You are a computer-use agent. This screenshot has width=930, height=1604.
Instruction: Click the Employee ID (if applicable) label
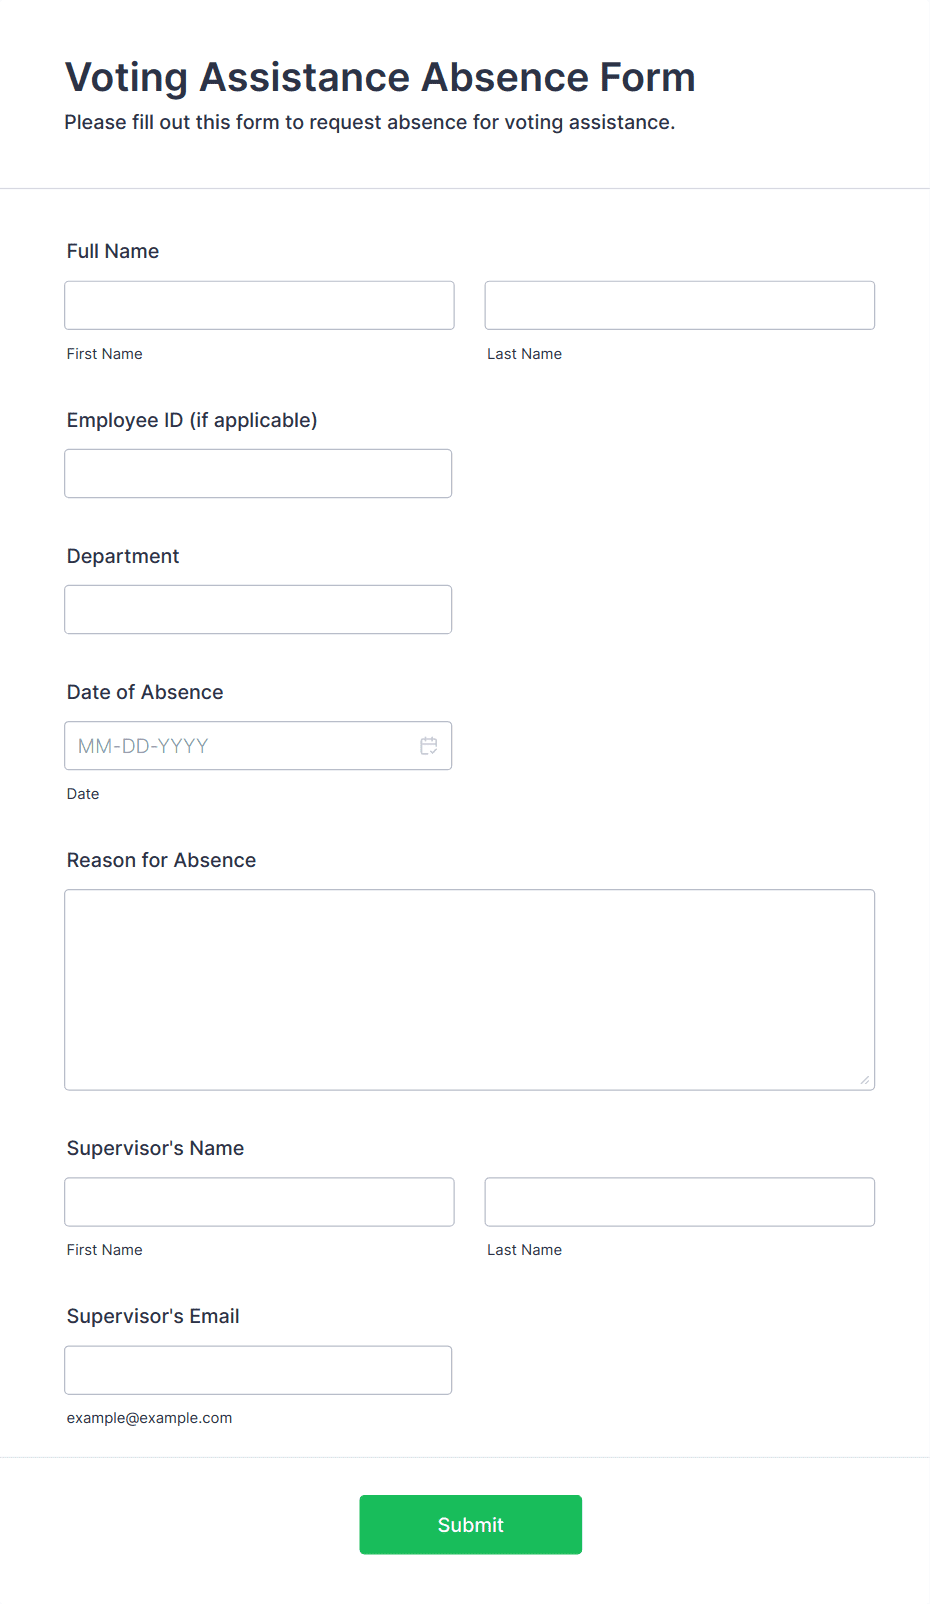tap(192, 420)
